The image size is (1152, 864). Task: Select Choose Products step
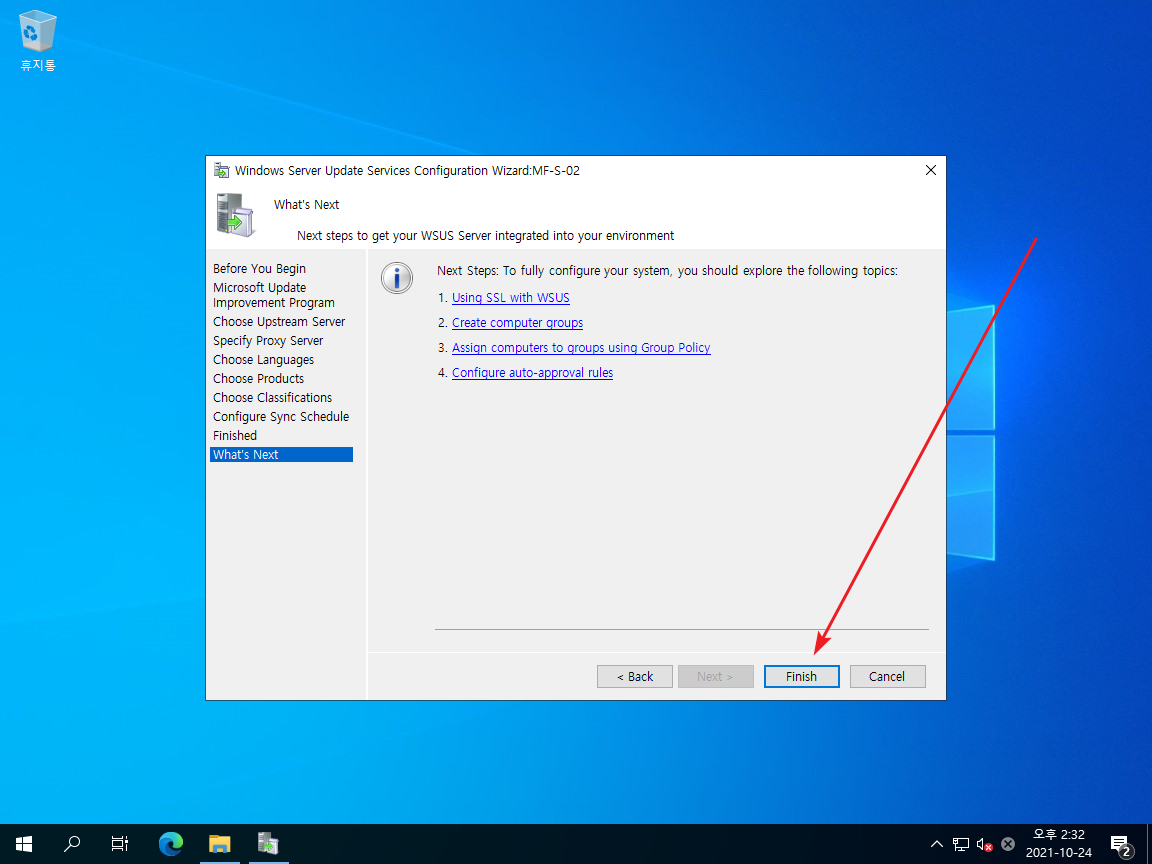pyautogui.click(x=259, y=378)
